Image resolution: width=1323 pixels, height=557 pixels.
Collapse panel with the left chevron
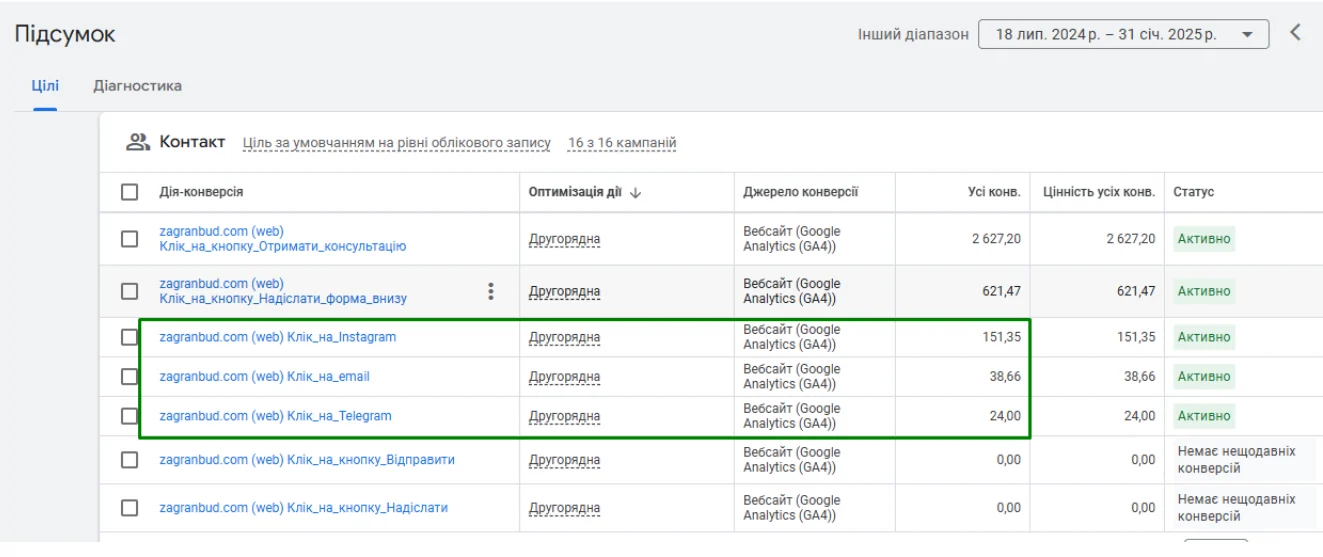[x=1295, y=33]
